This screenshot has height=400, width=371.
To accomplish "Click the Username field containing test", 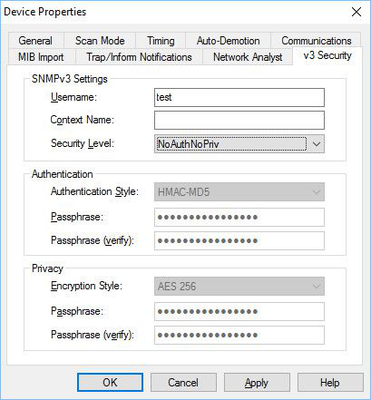I will pos(239,97).
